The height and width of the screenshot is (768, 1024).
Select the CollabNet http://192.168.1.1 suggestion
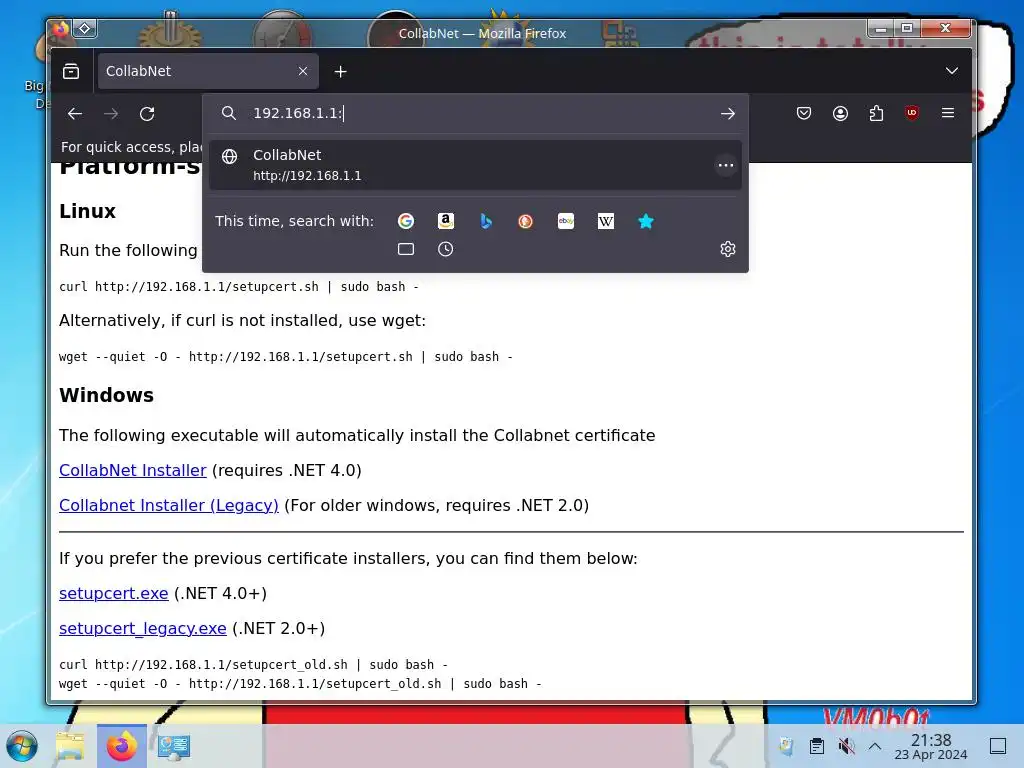tap(475, 165)
